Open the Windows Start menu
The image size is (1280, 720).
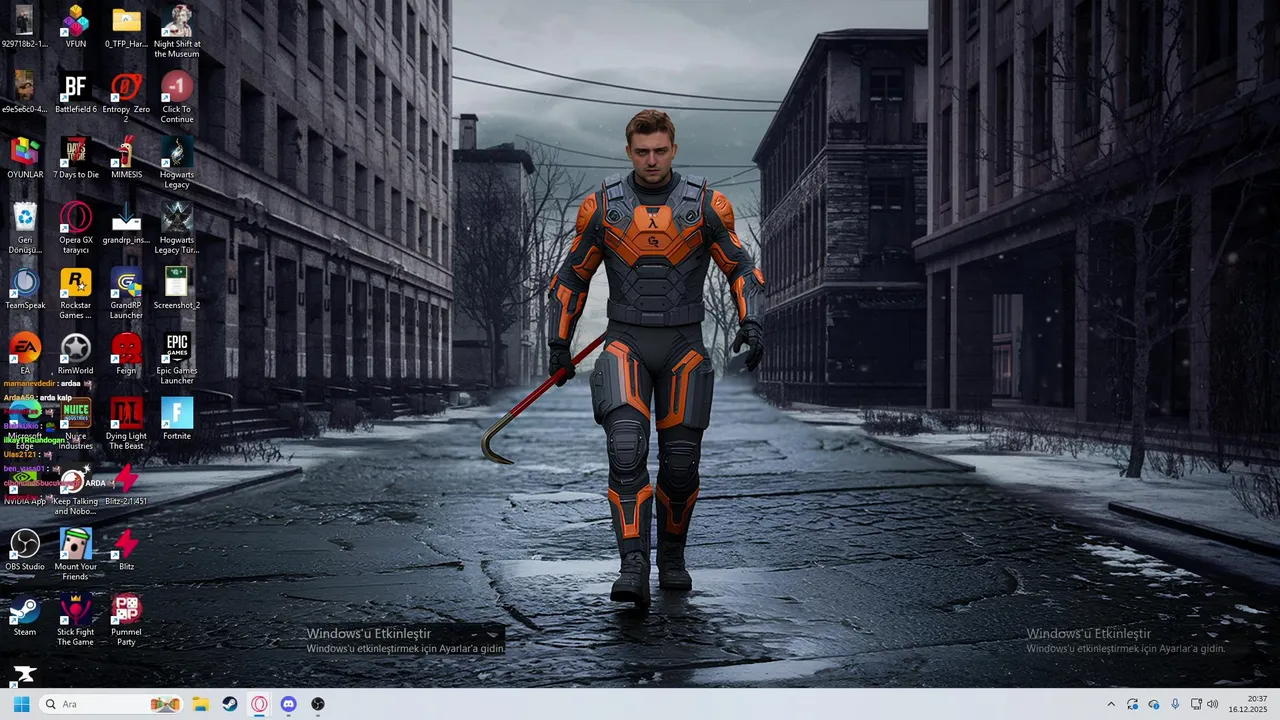[x=21, y=704]
